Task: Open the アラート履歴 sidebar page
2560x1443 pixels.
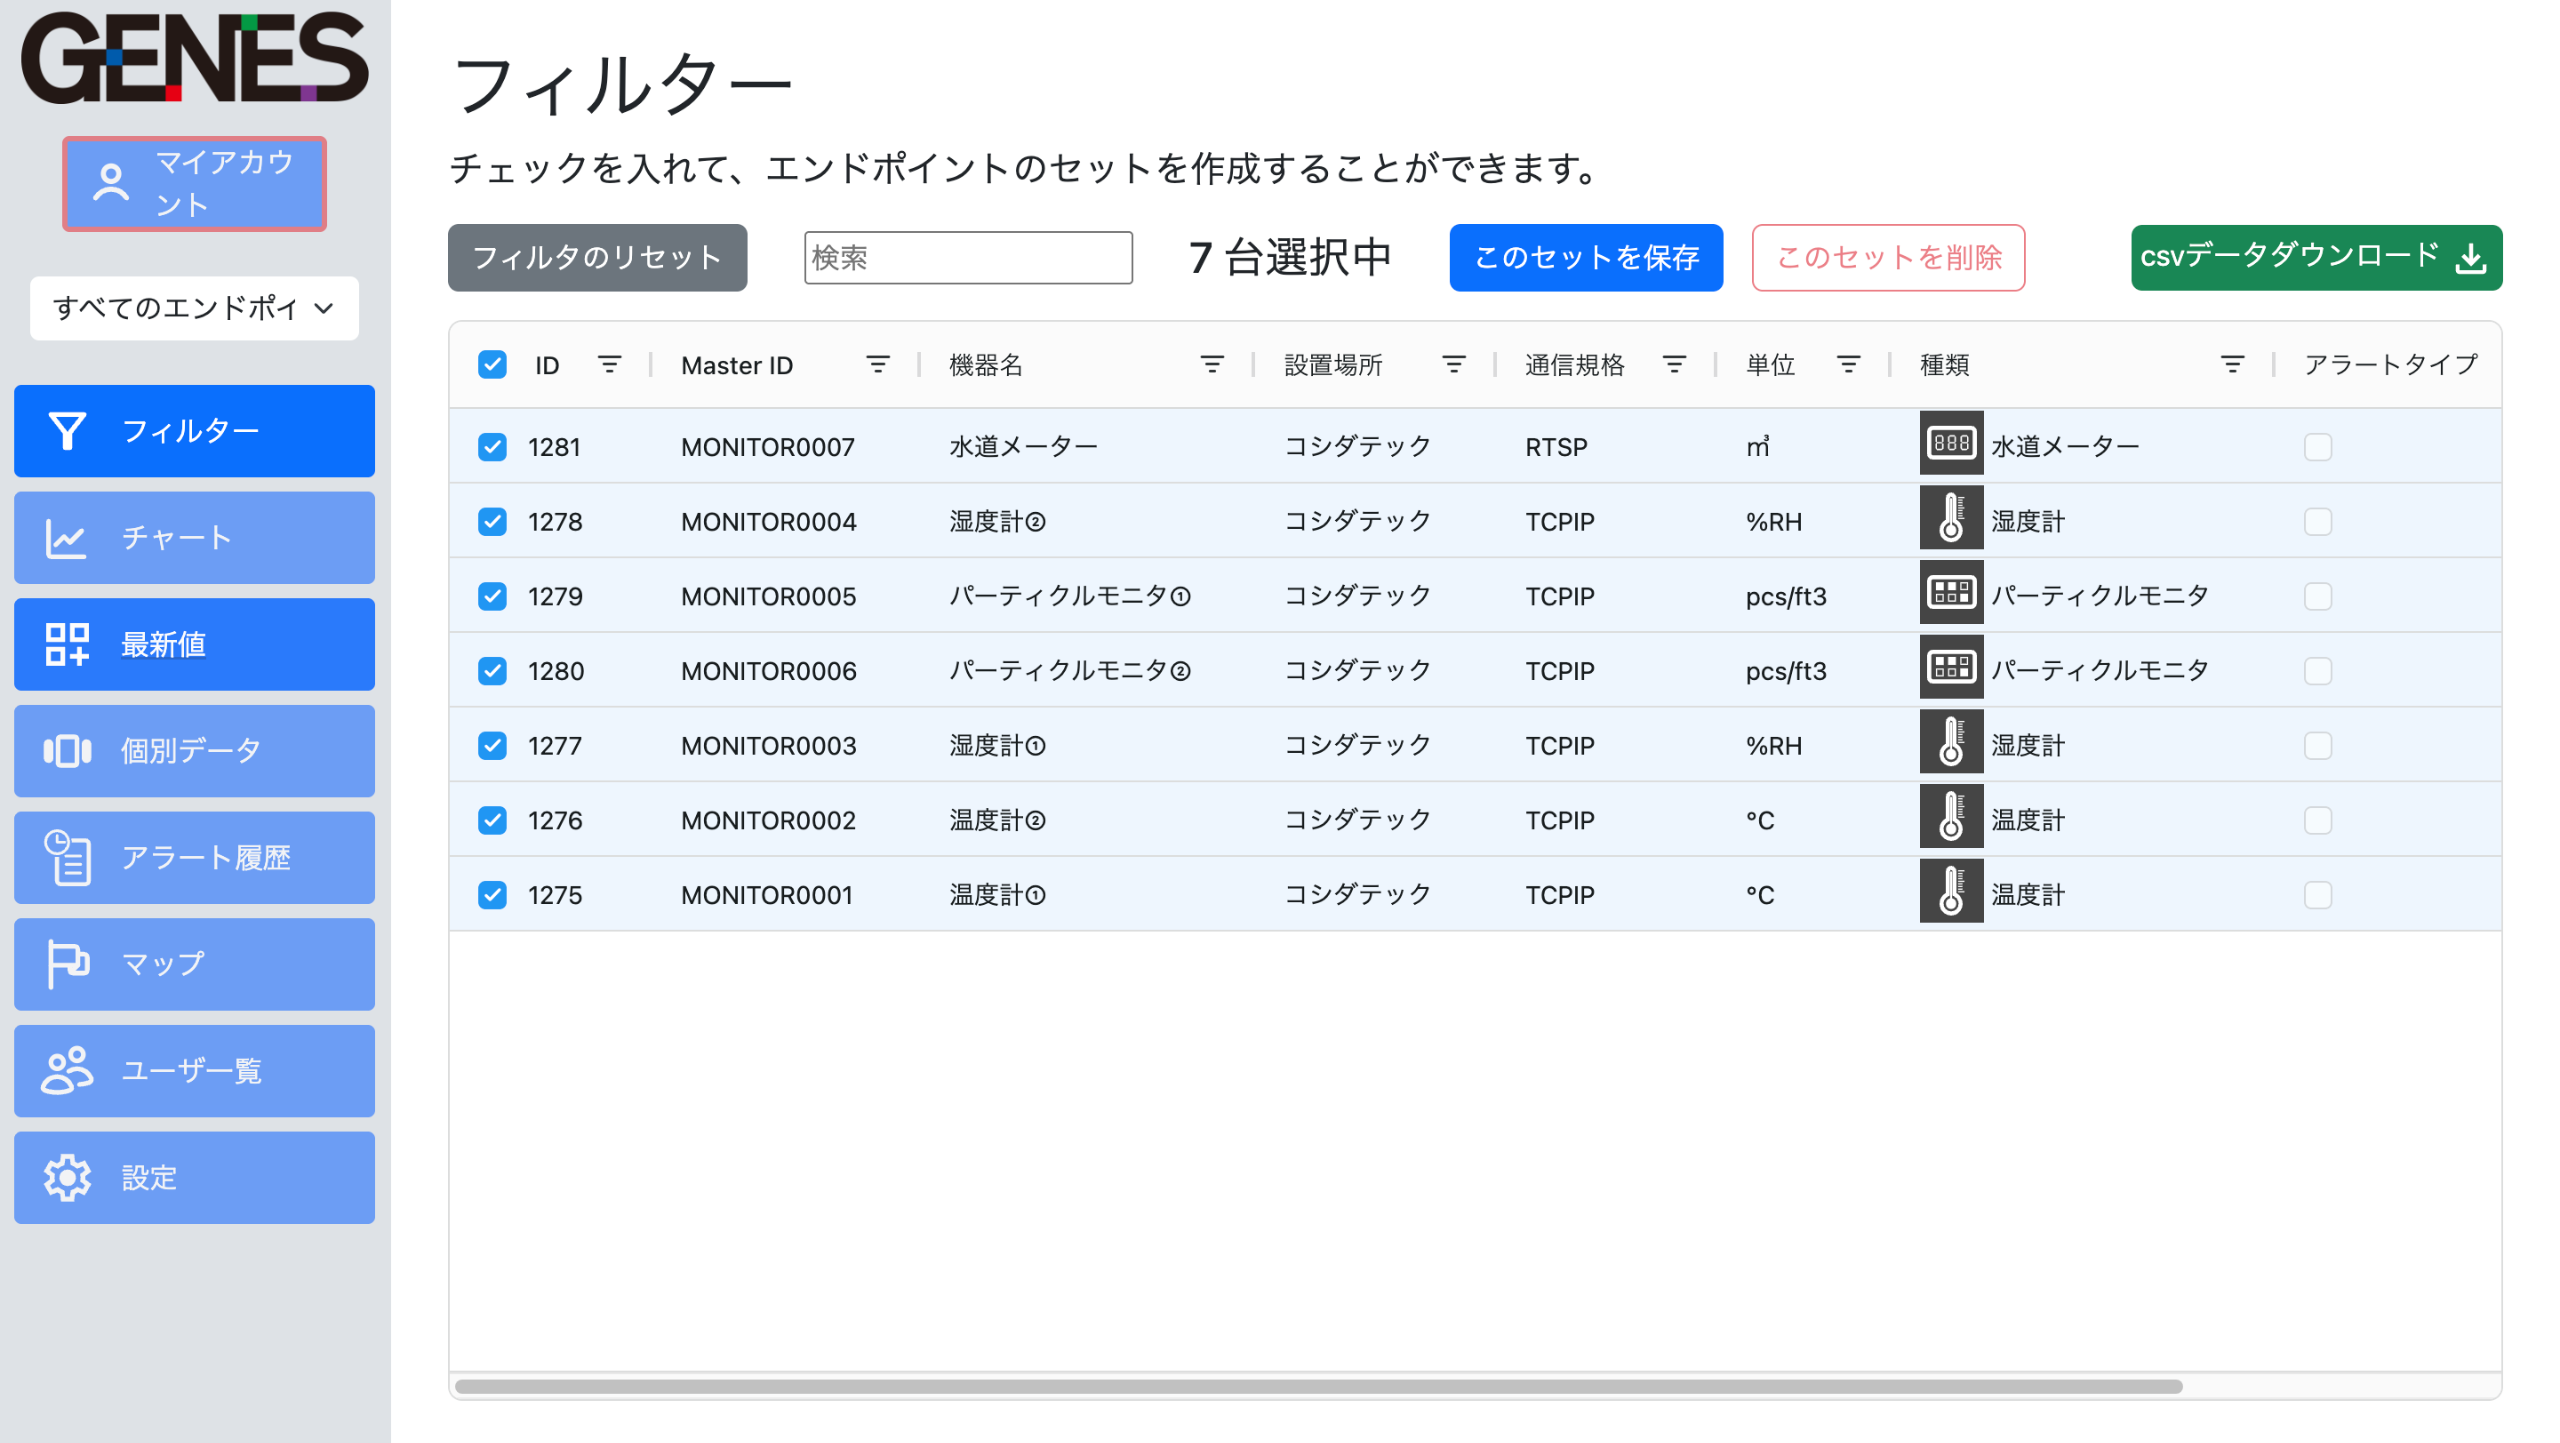Action: pos(194,858)
